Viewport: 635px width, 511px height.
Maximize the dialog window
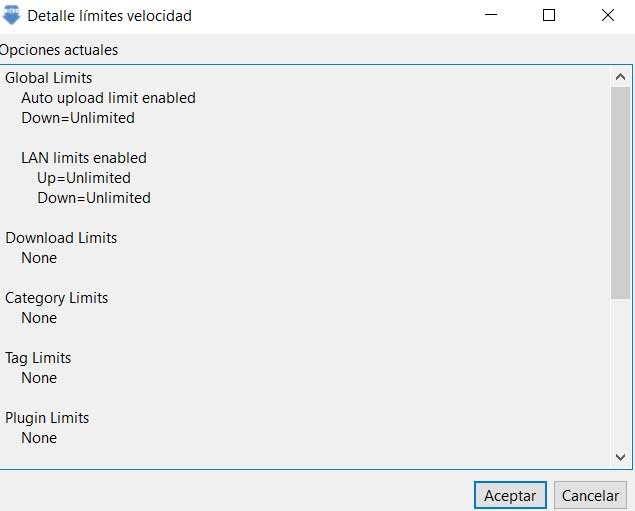[549, 15]
